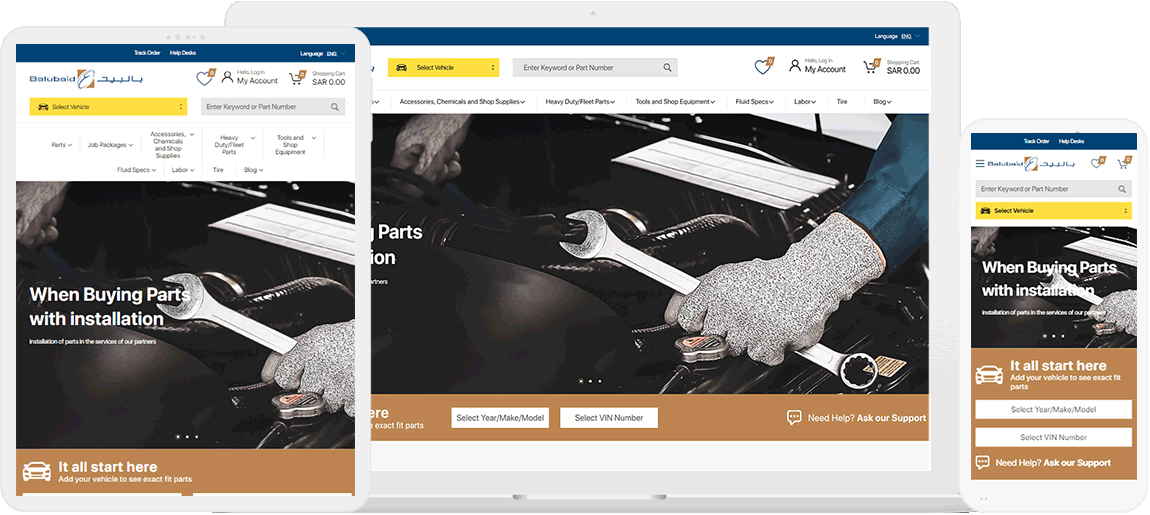
Task: Click the Balubaid logo on the tablet
Action: tap(87, 78)
